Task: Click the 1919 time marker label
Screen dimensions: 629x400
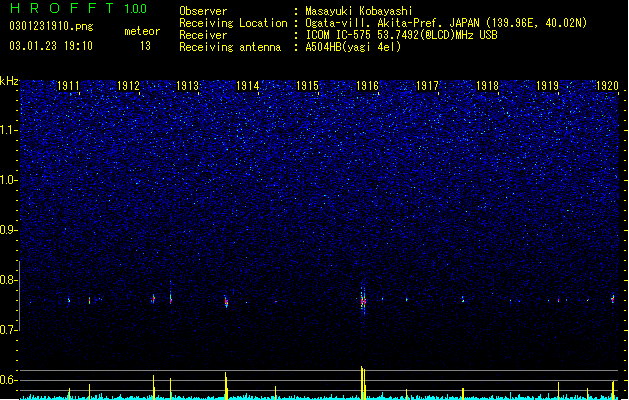Action: (547, 86)
